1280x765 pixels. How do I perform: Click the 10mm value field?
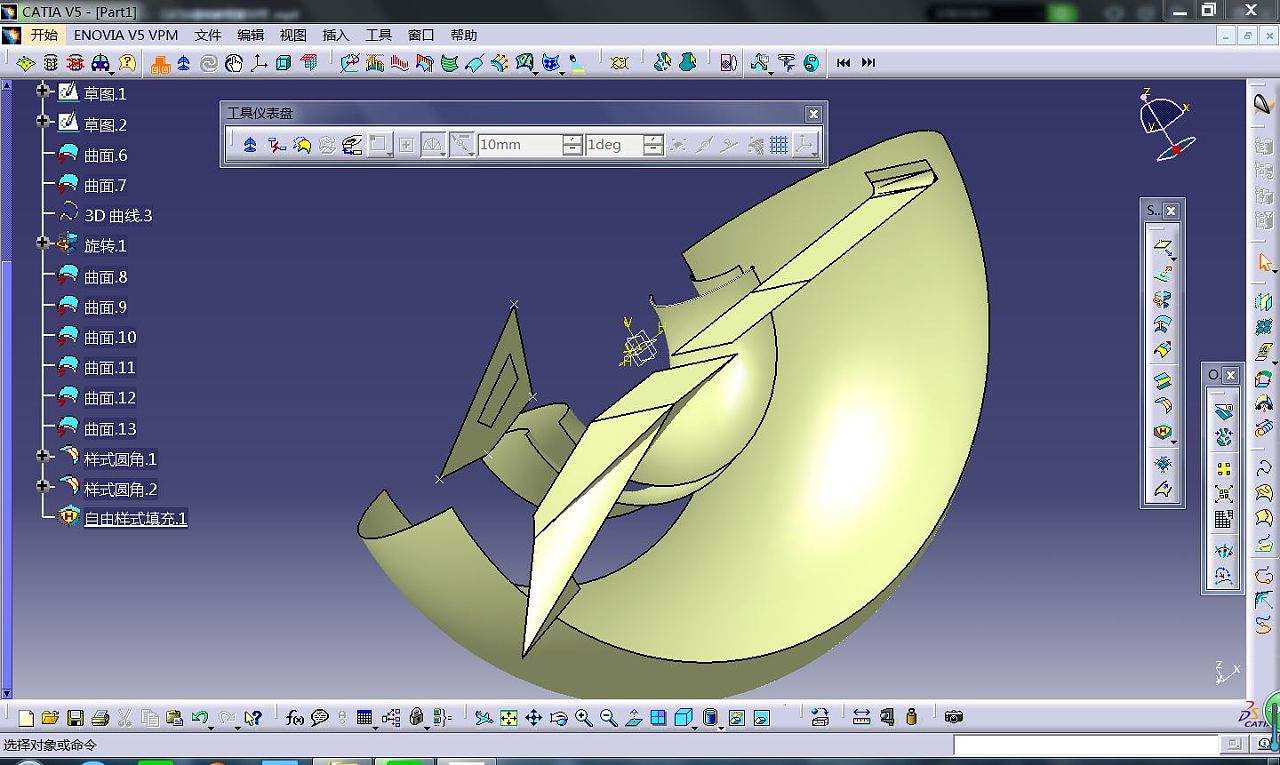[x=518, y=145]
